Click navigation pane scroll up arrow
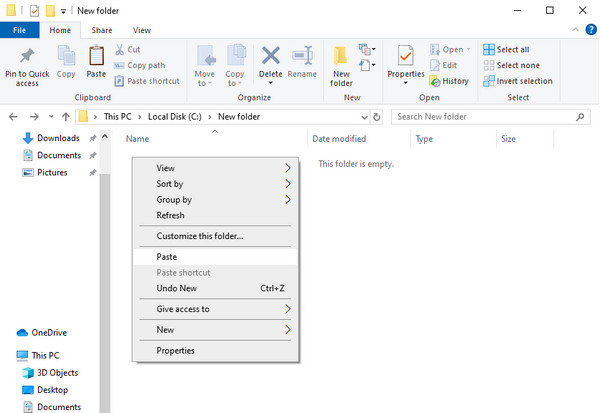Image resolution: width=600 pixels, height=413 pixels. tap(105, 136)
